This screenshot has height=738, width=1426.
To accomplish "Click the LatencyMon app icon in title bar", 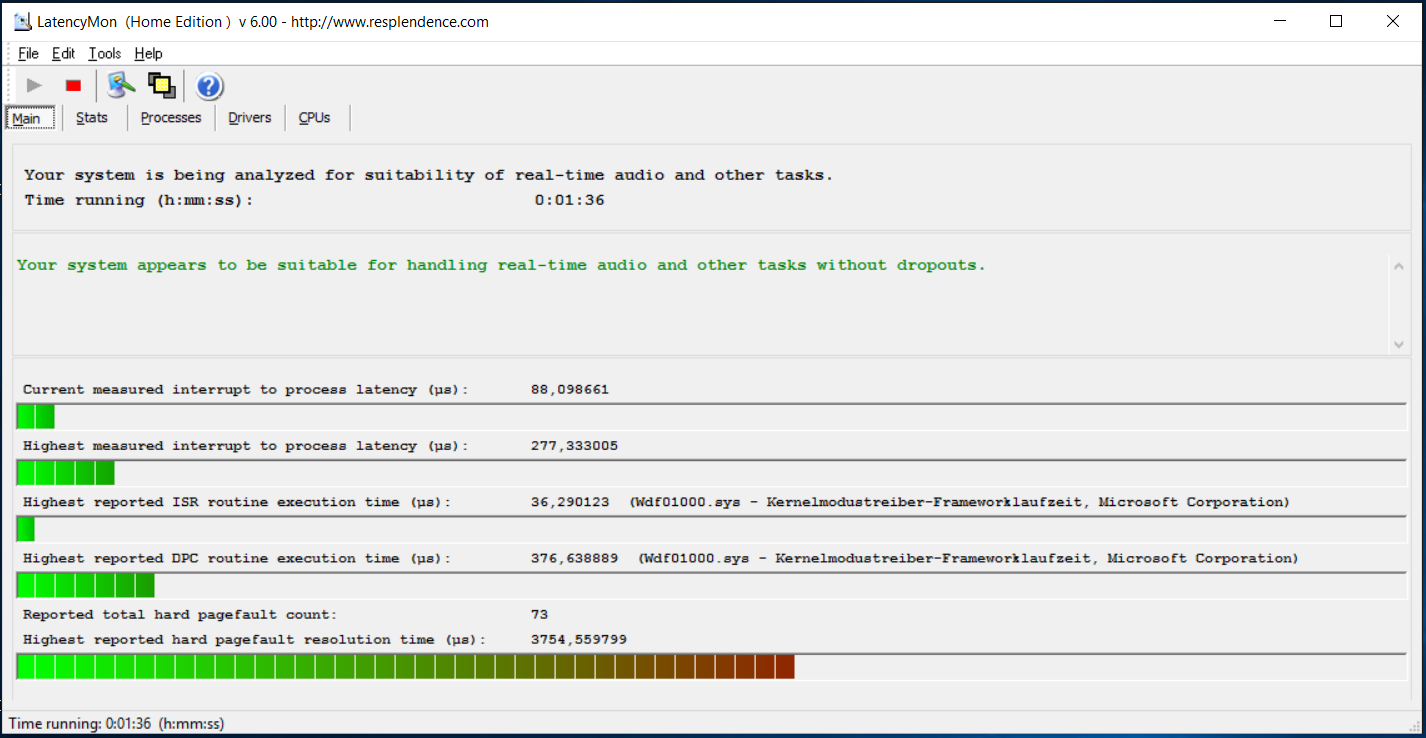I will [21, 21].
